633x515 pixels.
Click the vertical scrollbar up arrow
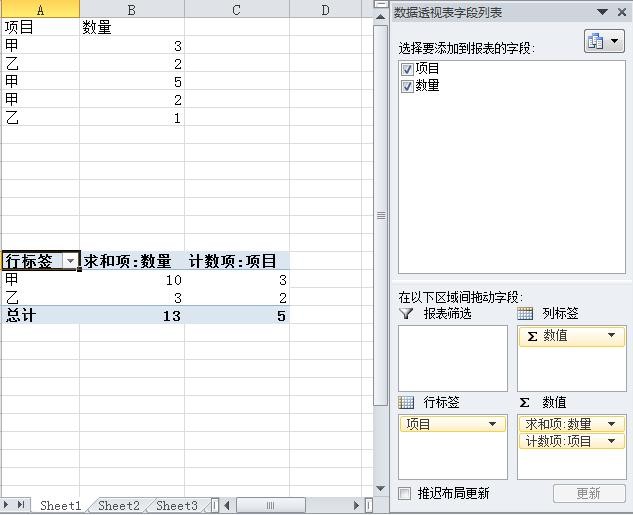pyautogui.click(x=380, y=17)
